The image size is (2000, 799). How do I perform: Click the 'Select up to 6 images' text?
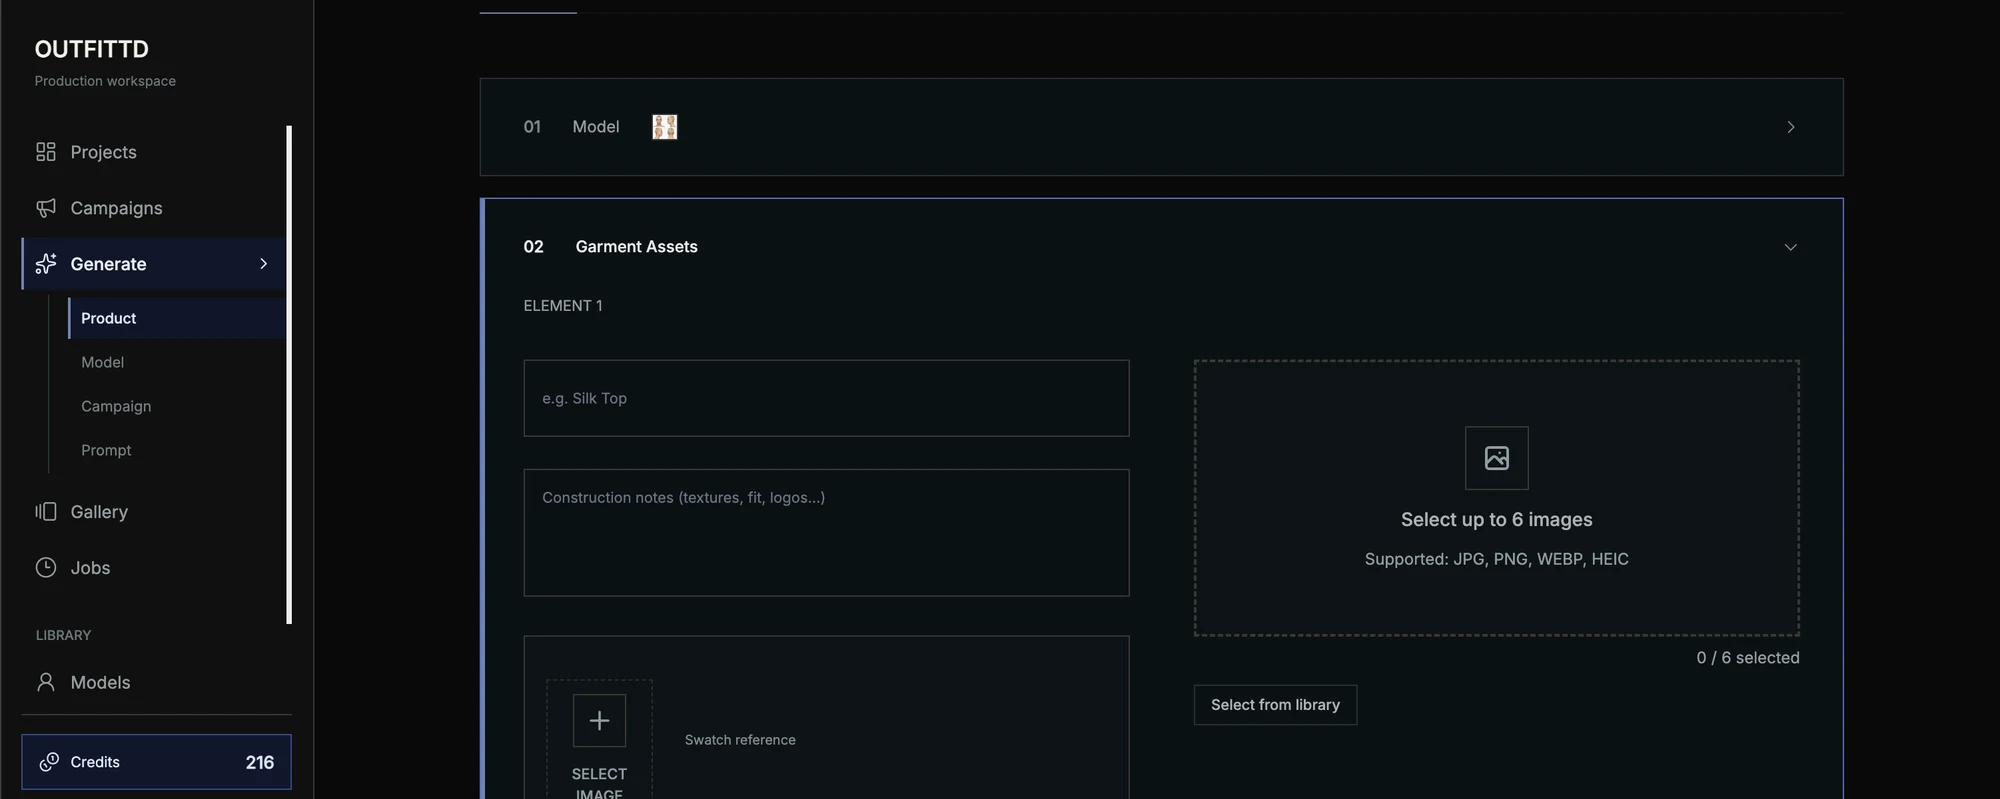(x=1497, y=520)
